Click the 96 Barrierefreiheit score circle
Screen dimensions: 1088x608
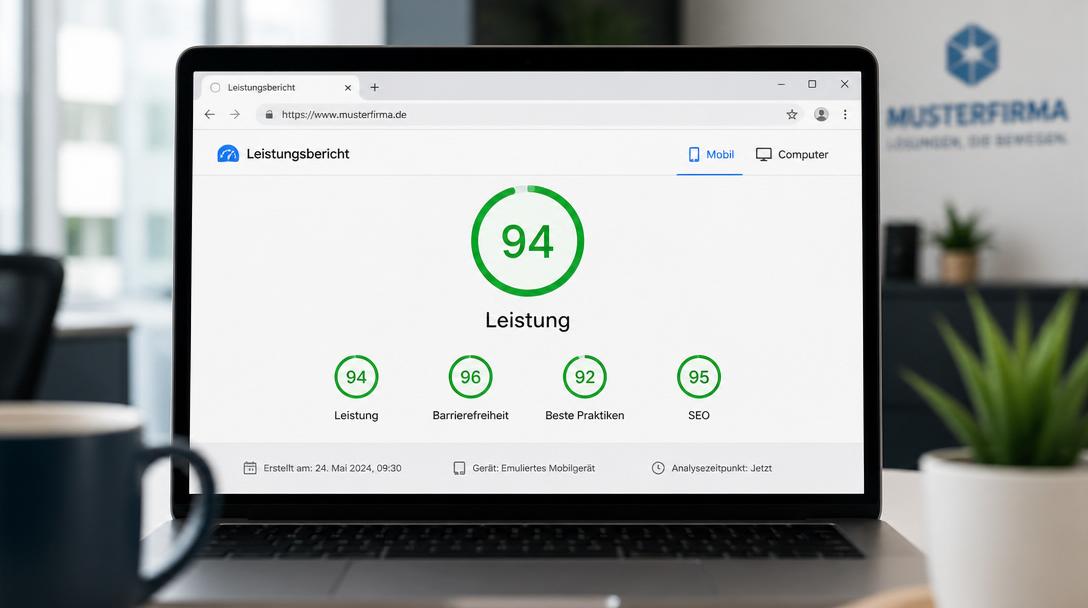coord(470,377)
